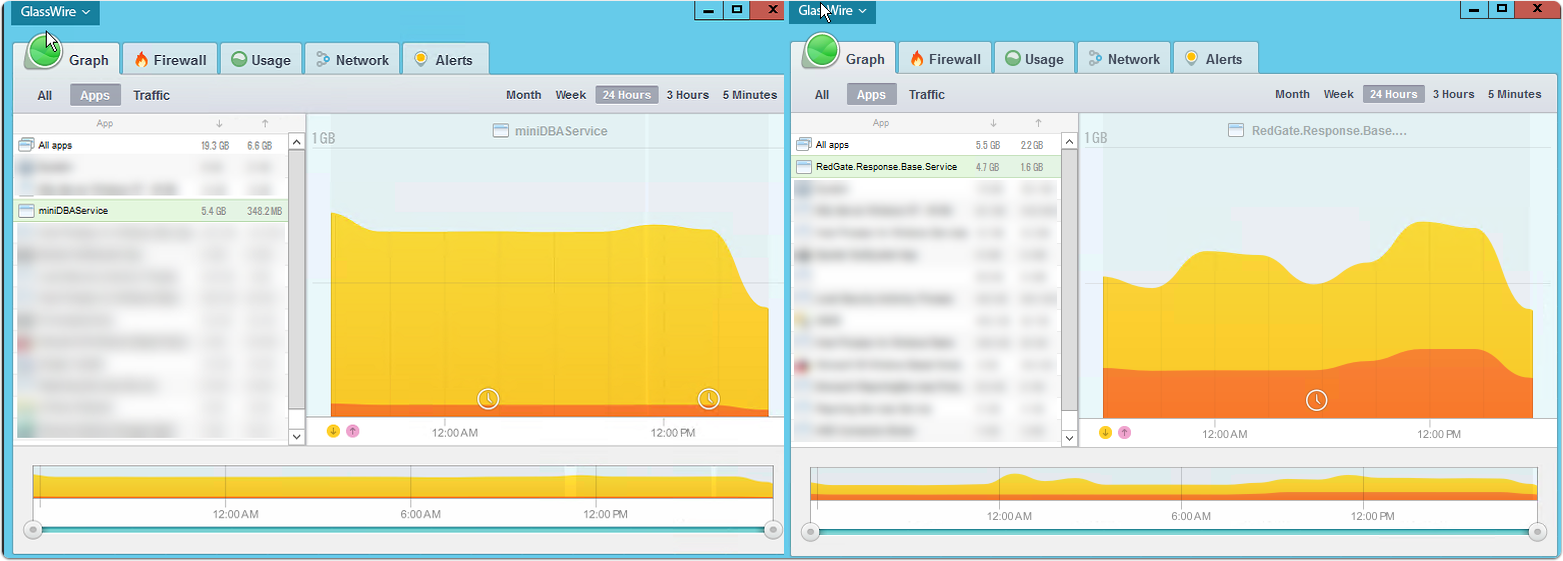Switch to Alerts tab in left window
This screenshot has height=561, width=1563.
(x=445, y=60)
